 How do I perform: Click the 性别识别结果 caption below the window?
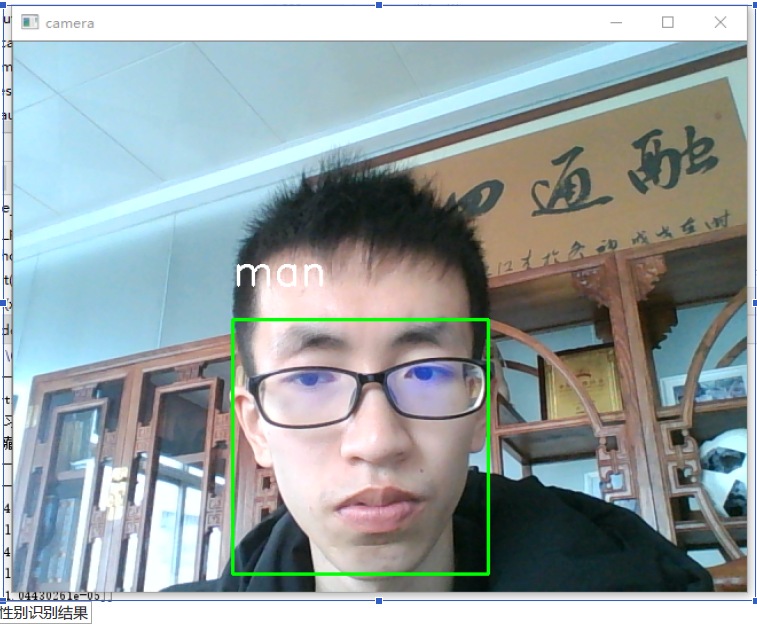click(44, 613)
